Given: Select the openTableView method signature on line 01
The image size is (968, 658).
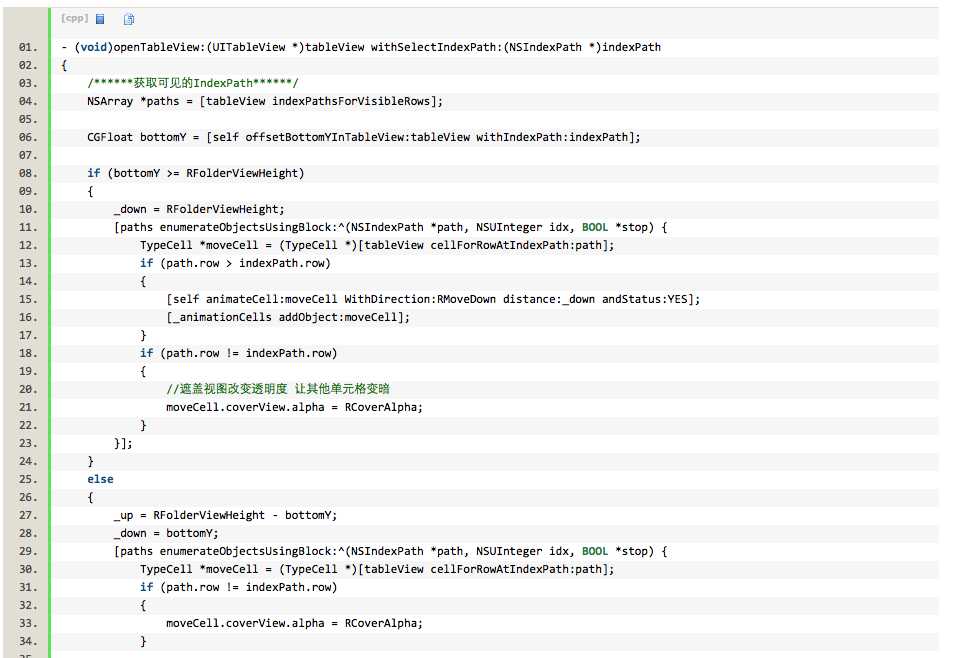Looking at the screenshot, I should (361, 47).
